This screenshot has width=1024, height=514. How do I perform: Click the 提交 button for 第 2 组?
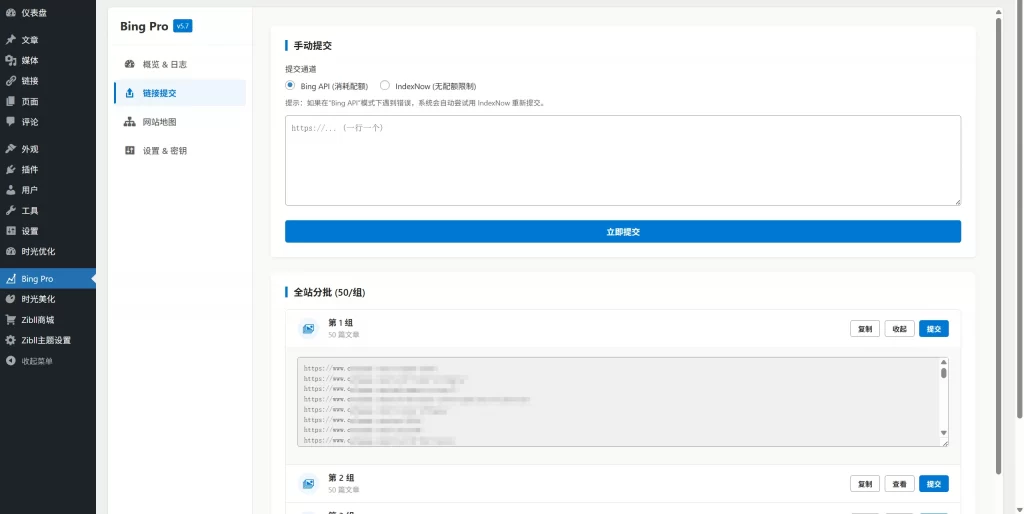click(933, 484)
